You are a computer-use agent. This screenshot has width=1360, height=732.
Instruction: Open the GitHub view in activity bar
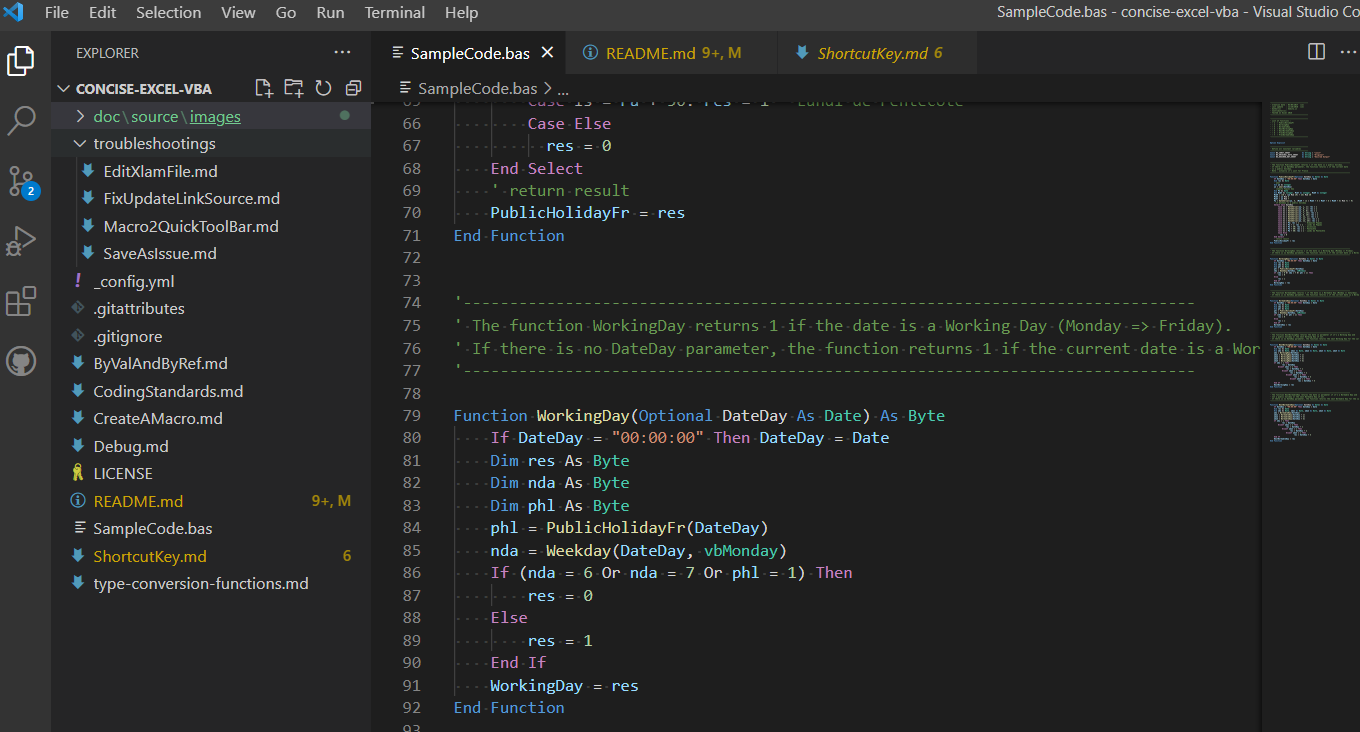tap(22, 361)
